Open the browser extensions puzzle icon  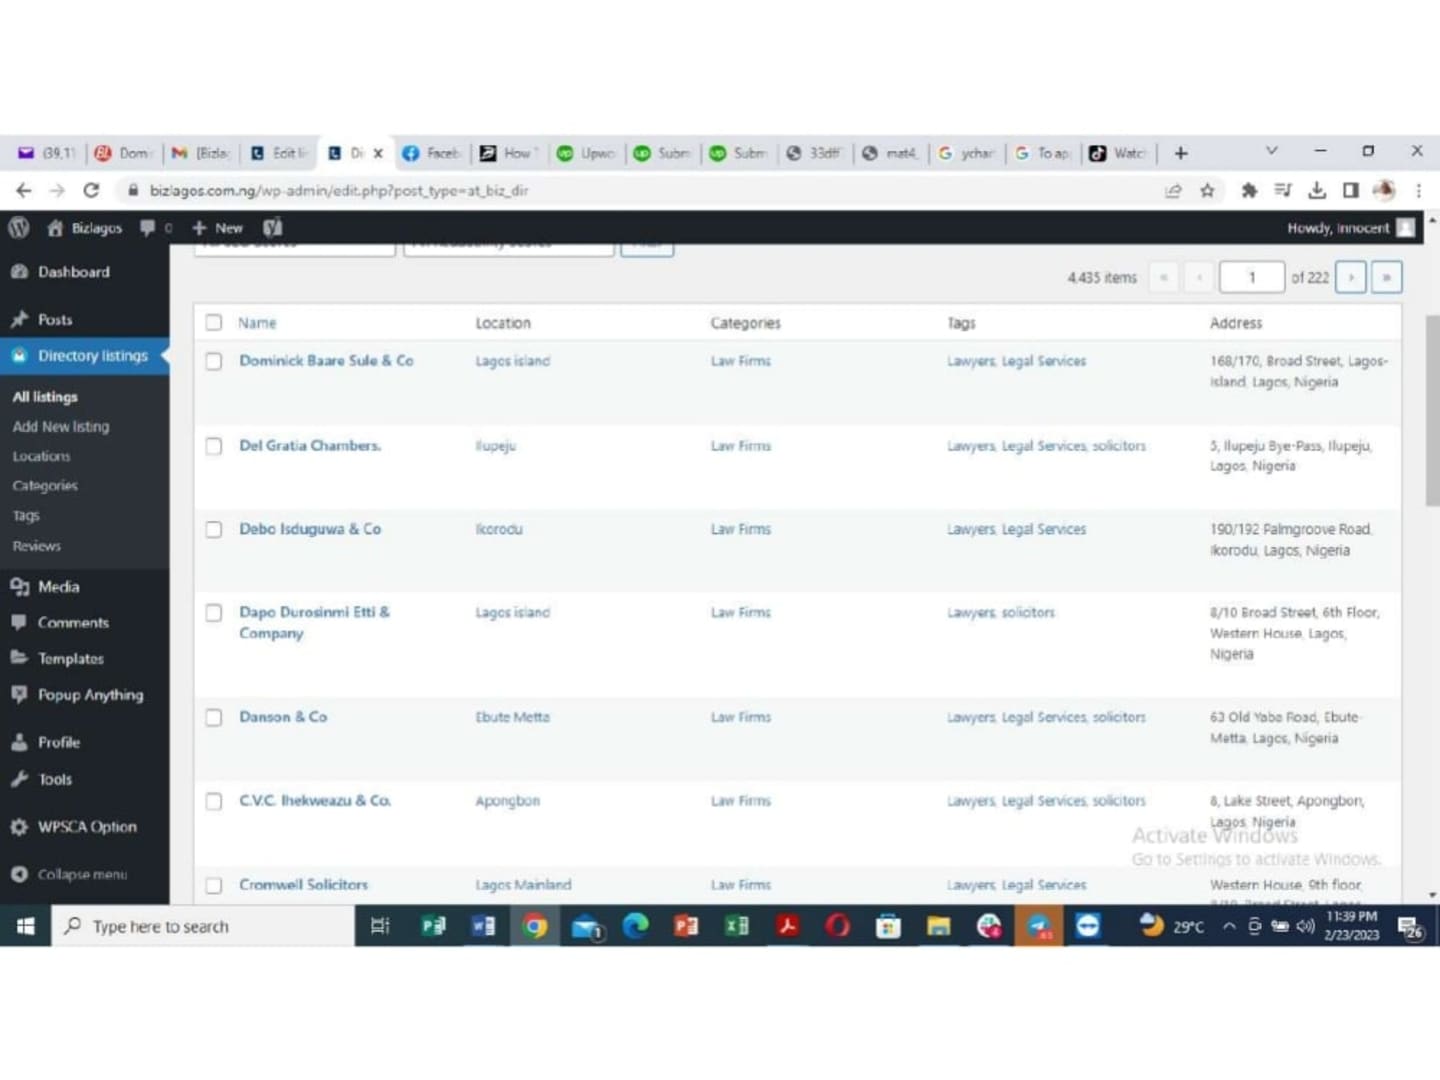(x=1249, y=190)
